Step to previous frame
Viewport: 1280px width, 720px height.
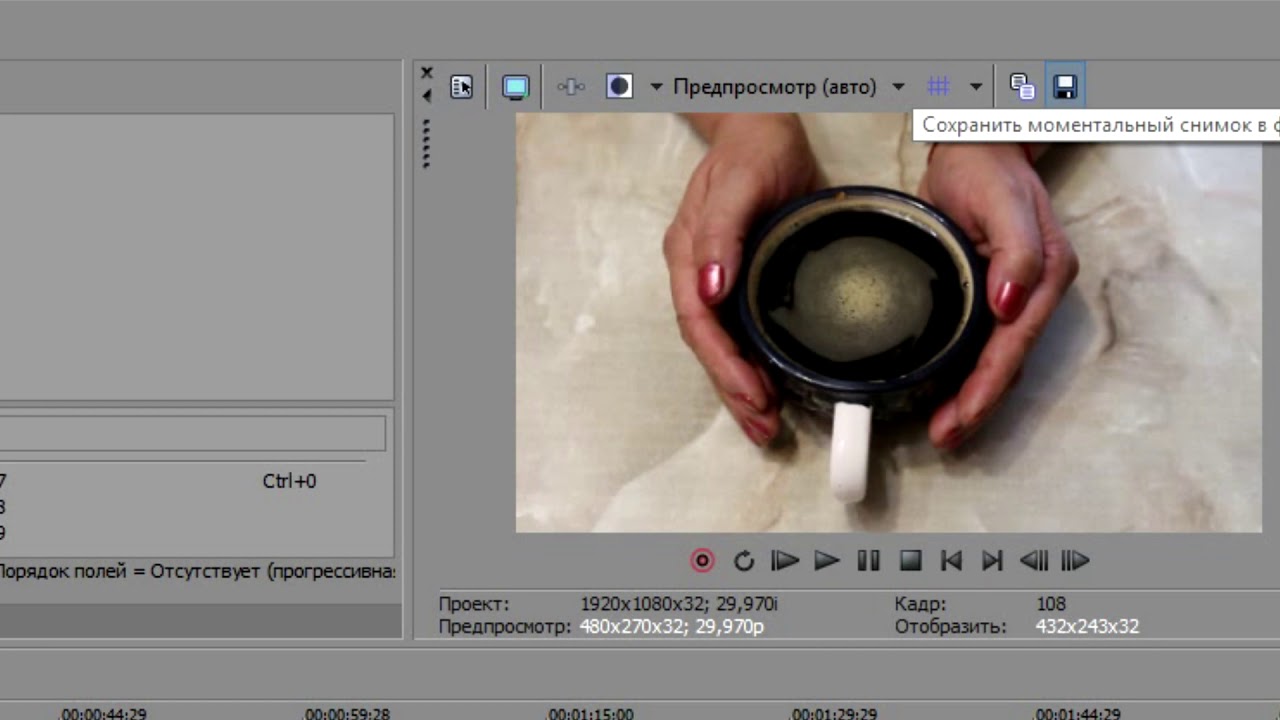(1034, 561)
